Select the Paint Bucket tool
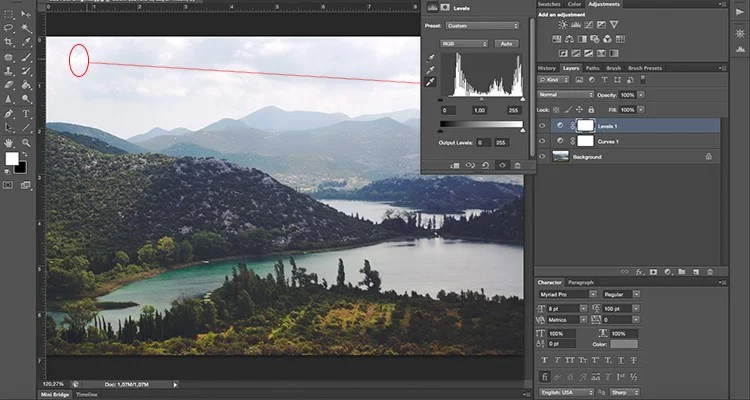 tap(26, 85)
